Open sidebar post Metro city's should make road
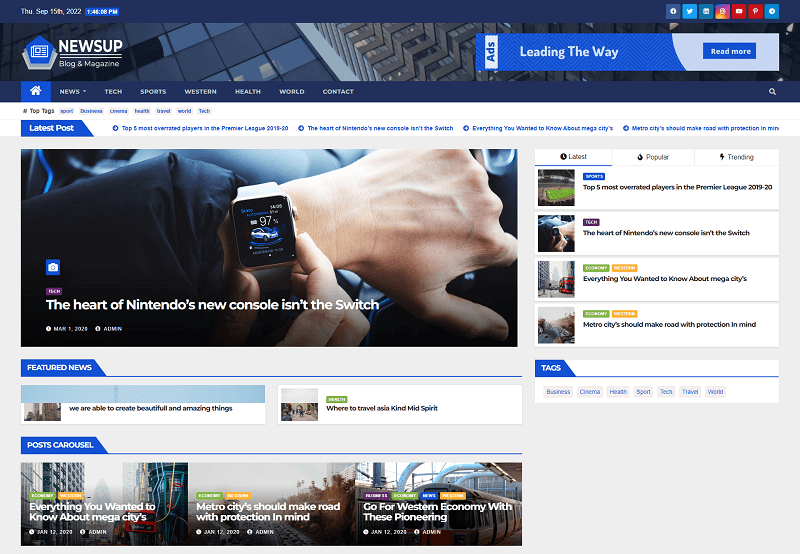800x554 pixels. pyautogui.click(x=669, y=324)
